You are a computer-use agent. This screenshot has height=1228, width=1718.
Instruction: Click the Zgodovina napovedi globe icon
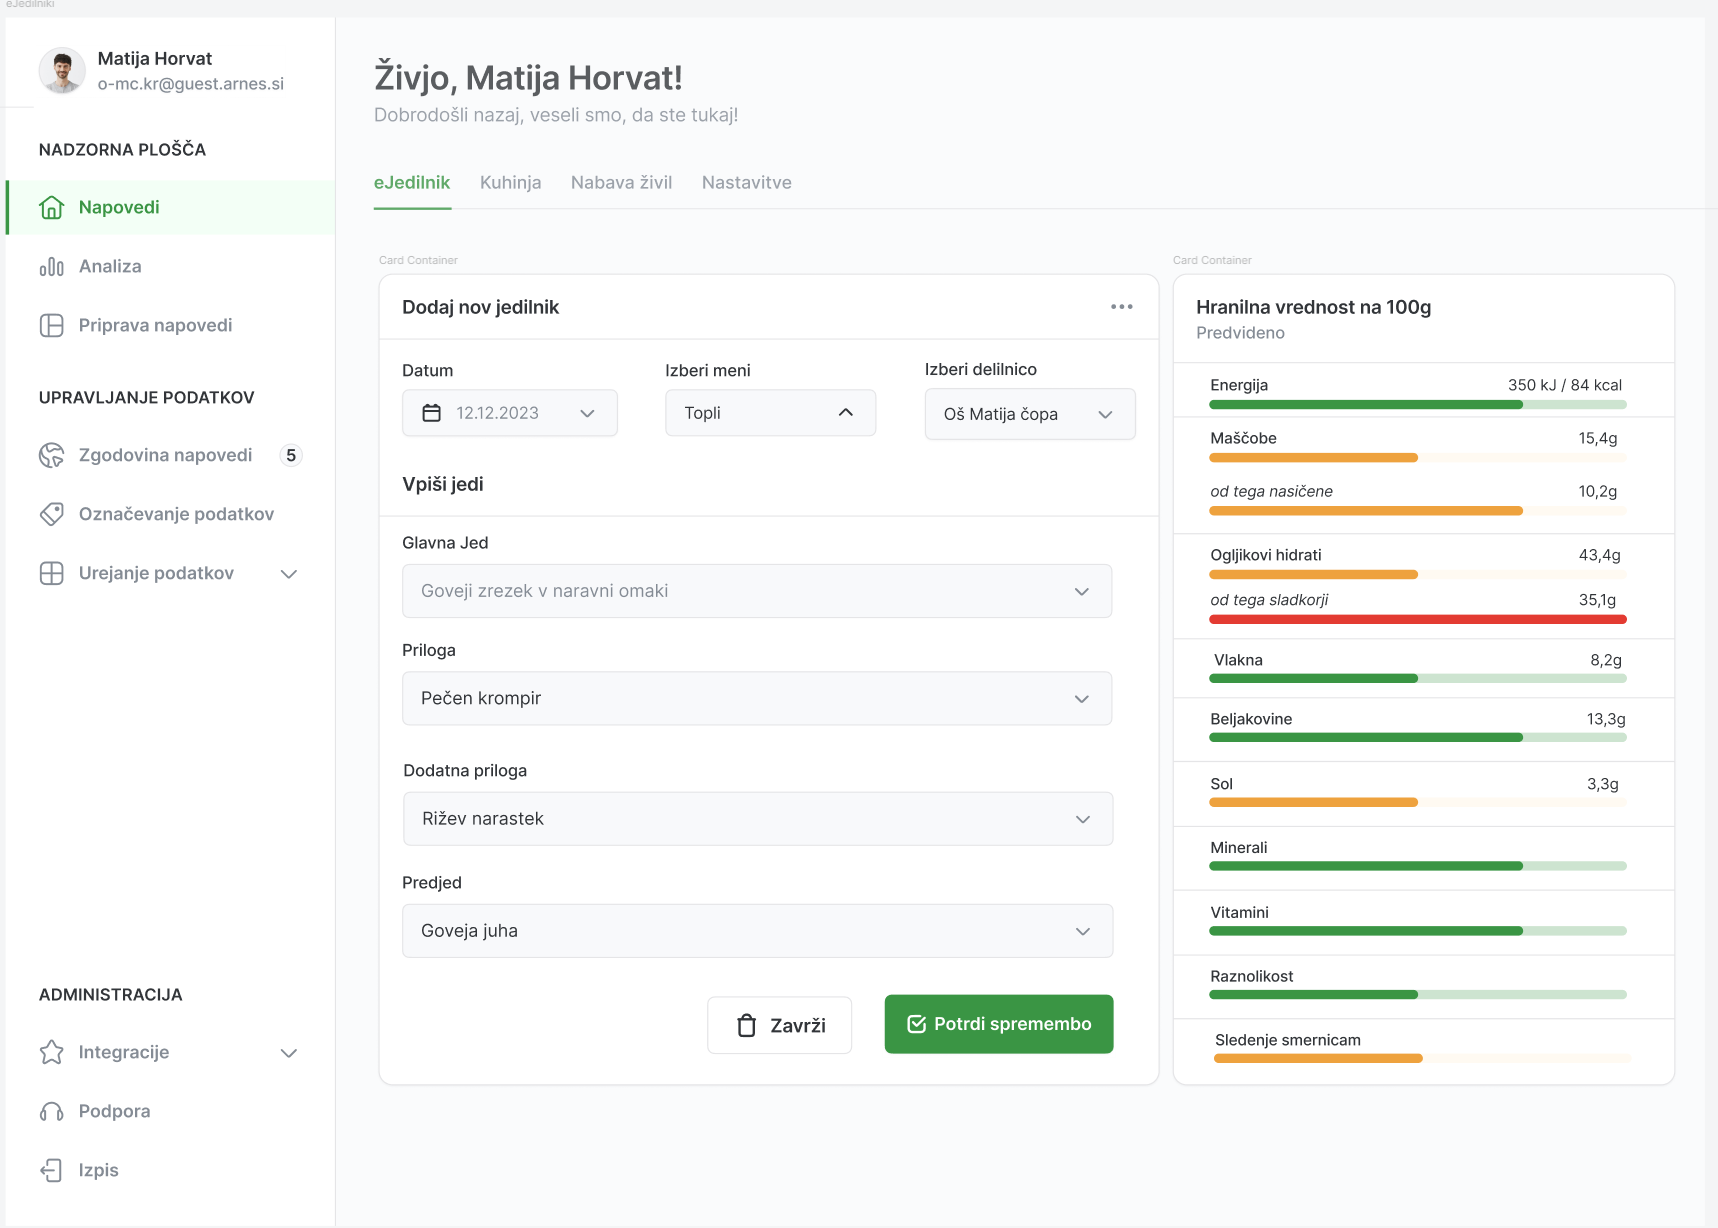(x=51, y=456)
